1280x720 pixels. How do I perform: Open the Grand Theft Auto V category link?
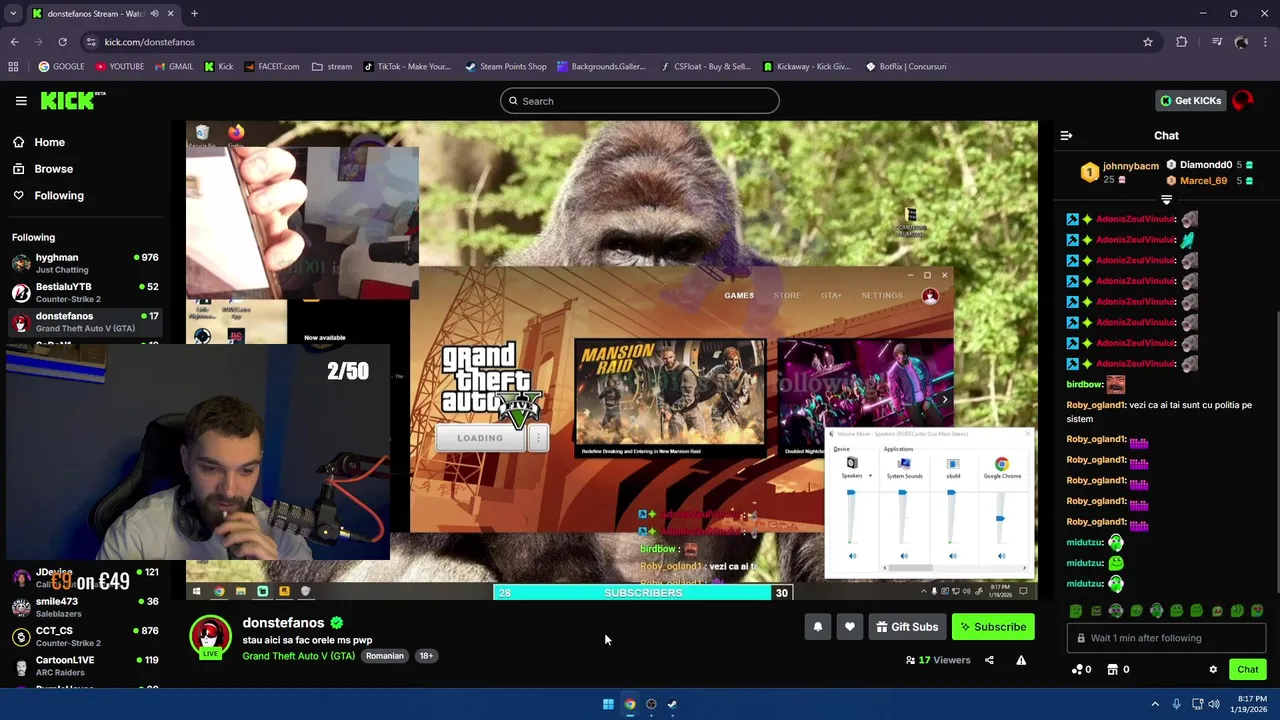coord(298,656)
